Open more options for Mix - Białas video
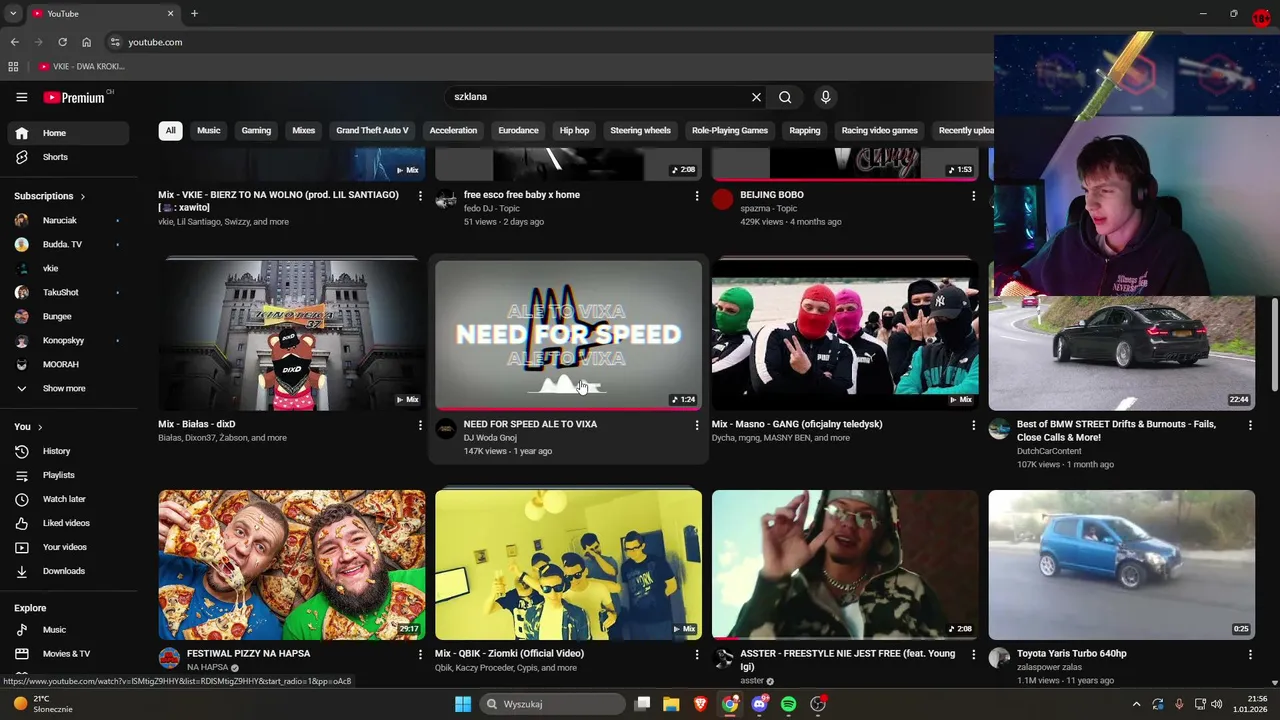Image resolution: width=1280 pixels, height=720 pixels. point(420,425)
